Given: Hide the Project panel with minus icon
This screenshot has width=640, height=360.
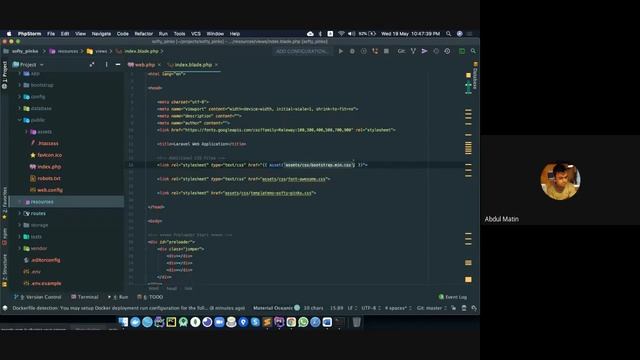Looking at the screenshot, I should point(118,64).
